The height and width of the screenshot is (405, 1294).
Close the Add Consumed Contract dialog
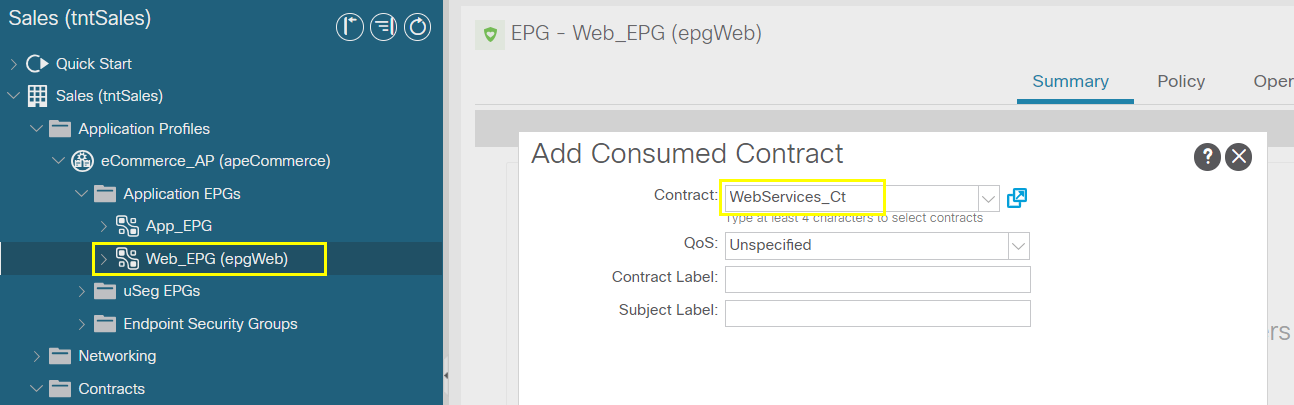click(1238, 156)
